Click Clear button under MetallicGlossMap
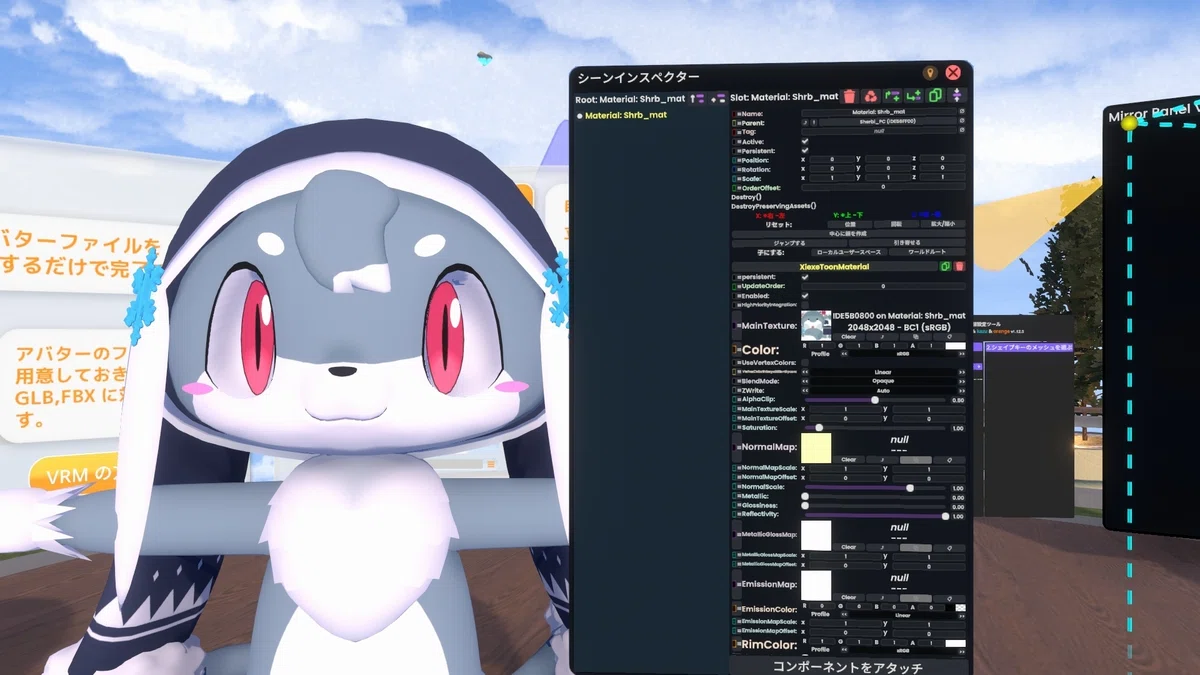1200x675 pixels. point(848,547)
